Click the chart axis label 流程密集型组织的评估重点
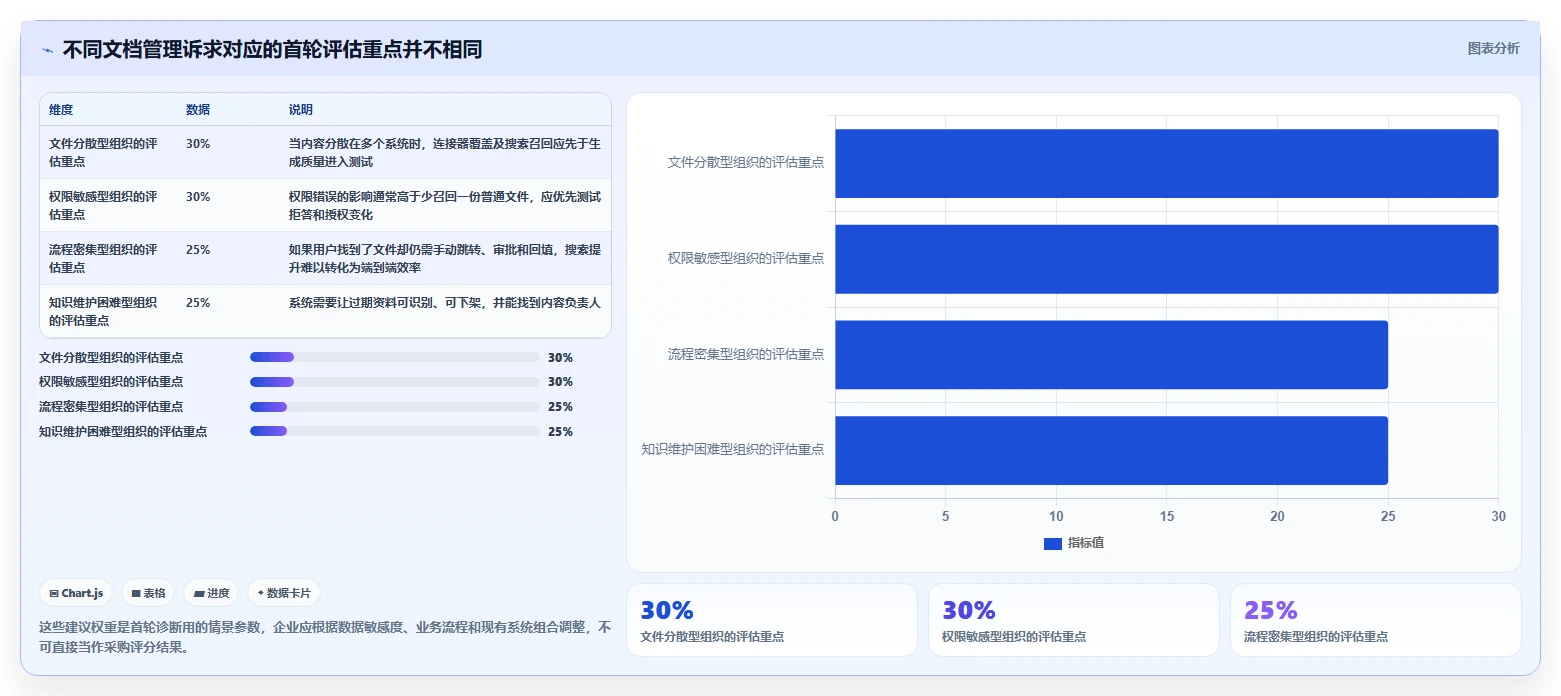The width and height of the screenshot is (1561, 696). [746, 354]
